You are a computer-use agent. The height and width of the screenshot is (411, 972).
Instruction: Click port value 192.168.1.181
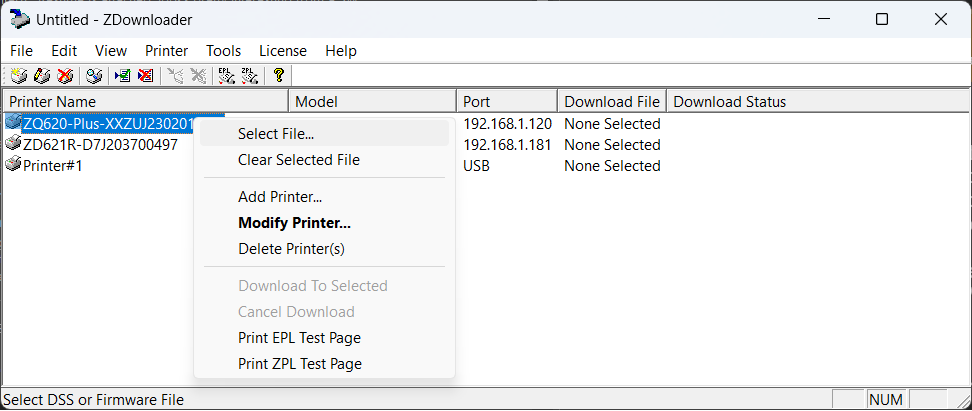coord(508,145)
